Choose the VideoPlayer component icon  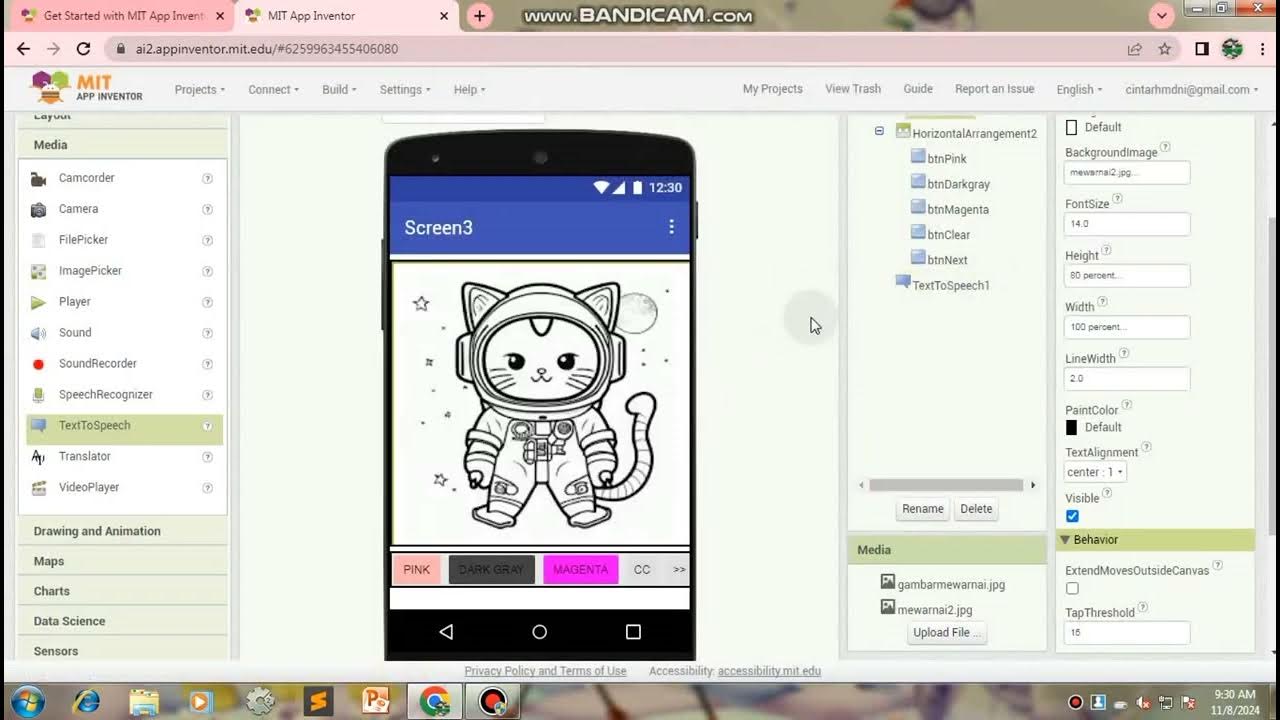tap(38, 489)
